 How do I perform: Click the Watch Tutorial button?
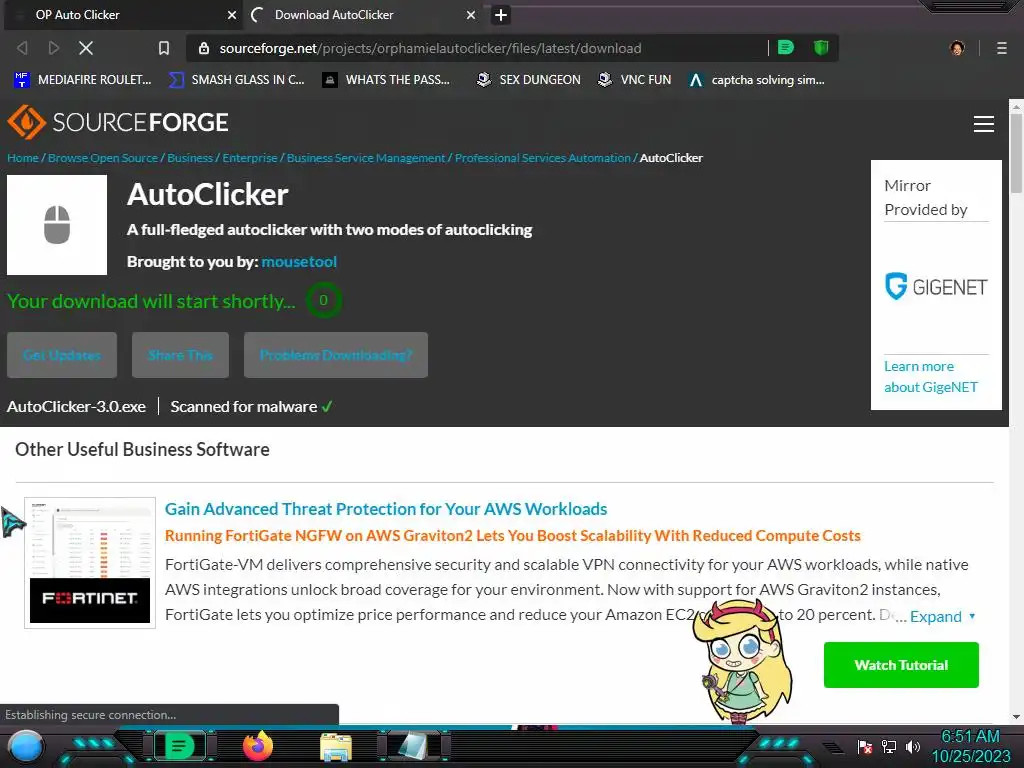coord(901,665)
